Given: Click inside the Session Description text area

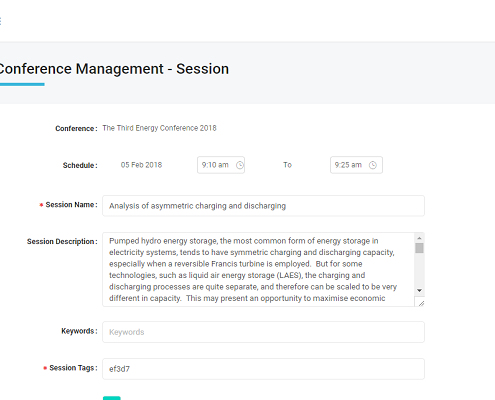Looking at the screenshot, I should click(258, 269).
